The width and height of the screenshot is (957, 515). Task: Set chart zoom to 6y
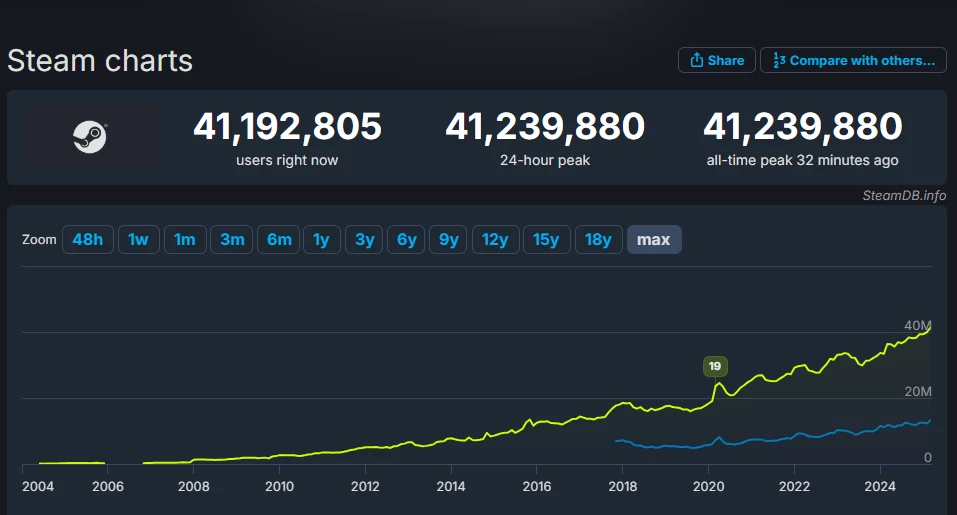(x=406, y=239)
